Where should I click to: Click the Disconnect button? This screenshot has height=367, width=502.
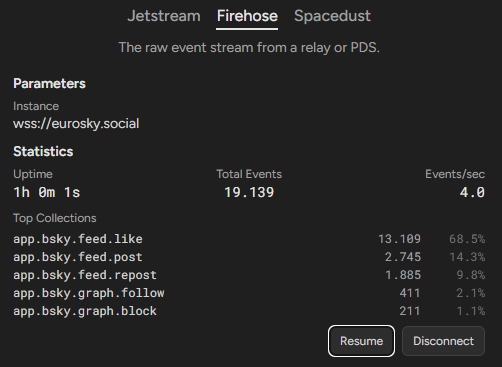[443, 341]
